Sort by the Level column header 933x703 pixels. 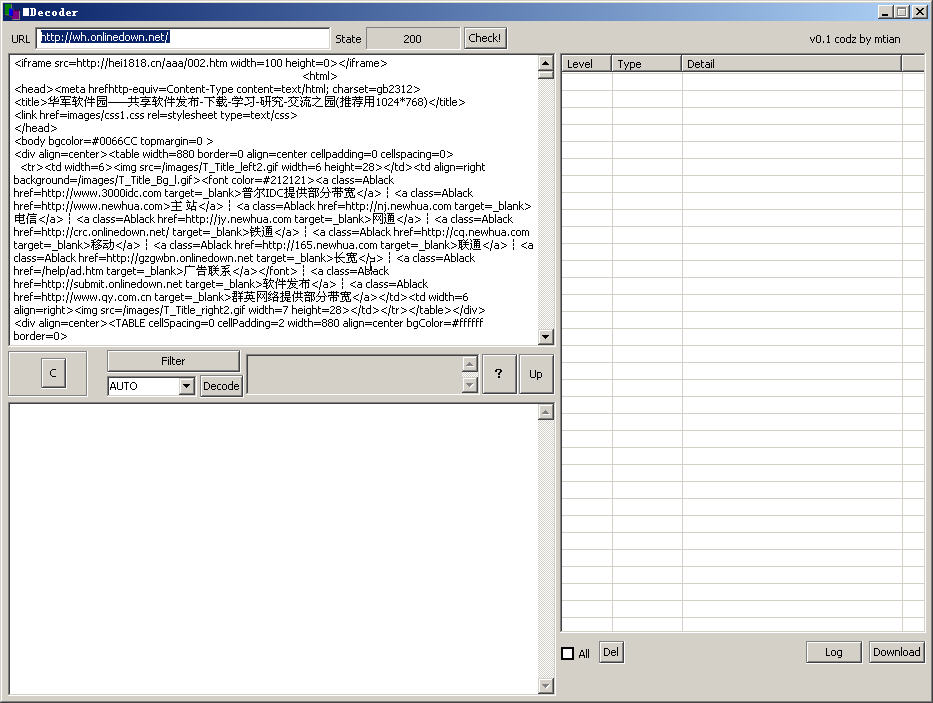coord(586,64)
